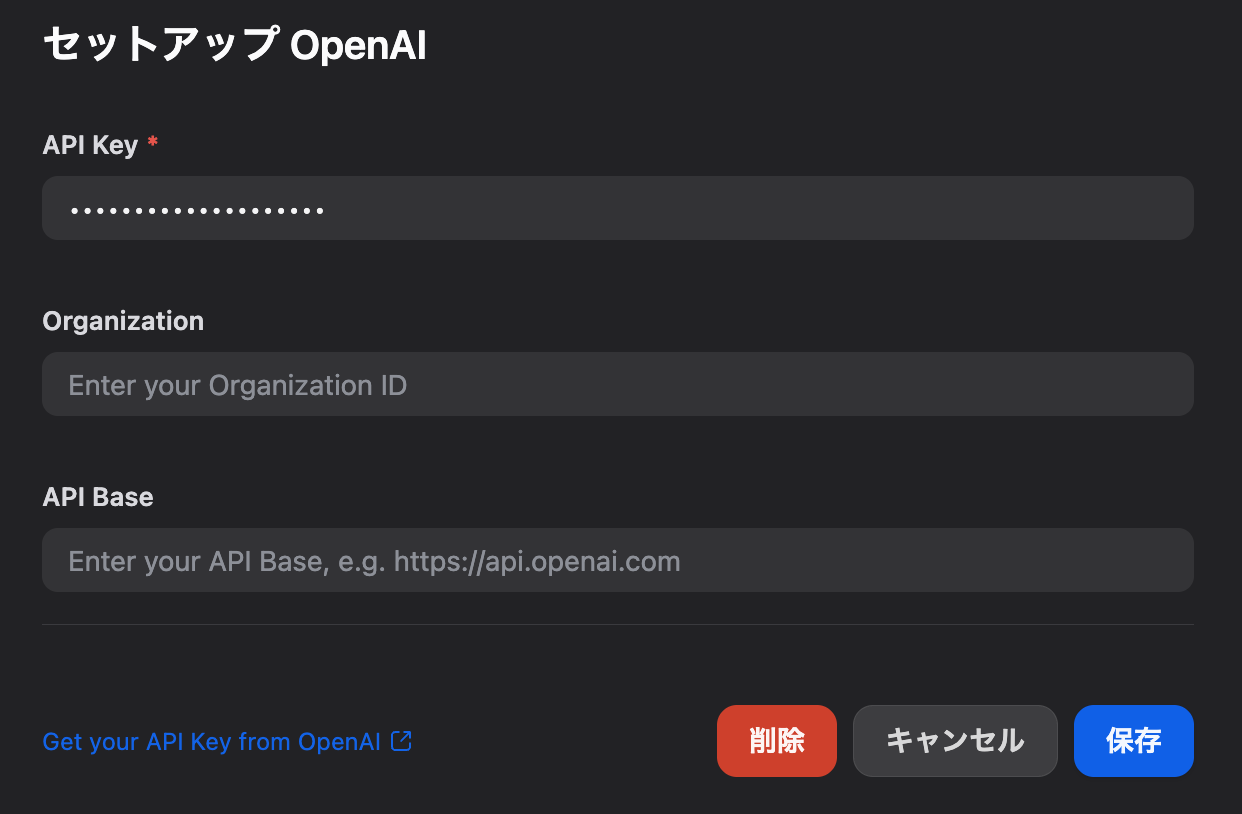Click the horizontal divider line above the buttons
This screenshot has height=814, width=1242.
coord(618,625)
